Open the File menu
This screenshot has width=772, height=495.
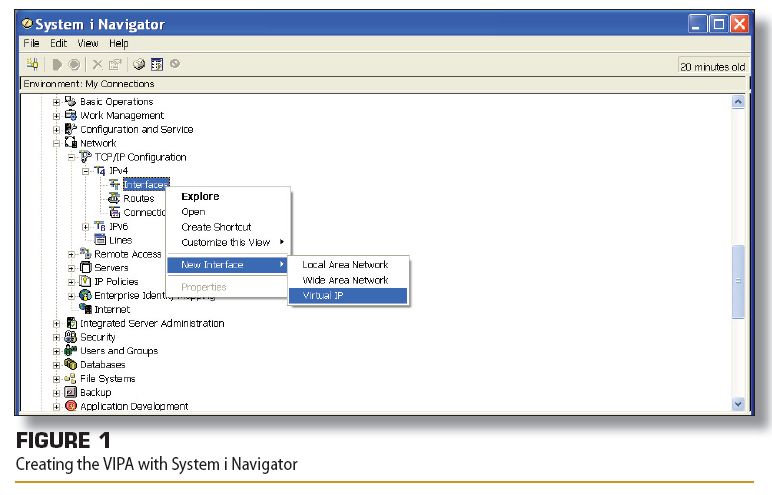pos(31,43)
